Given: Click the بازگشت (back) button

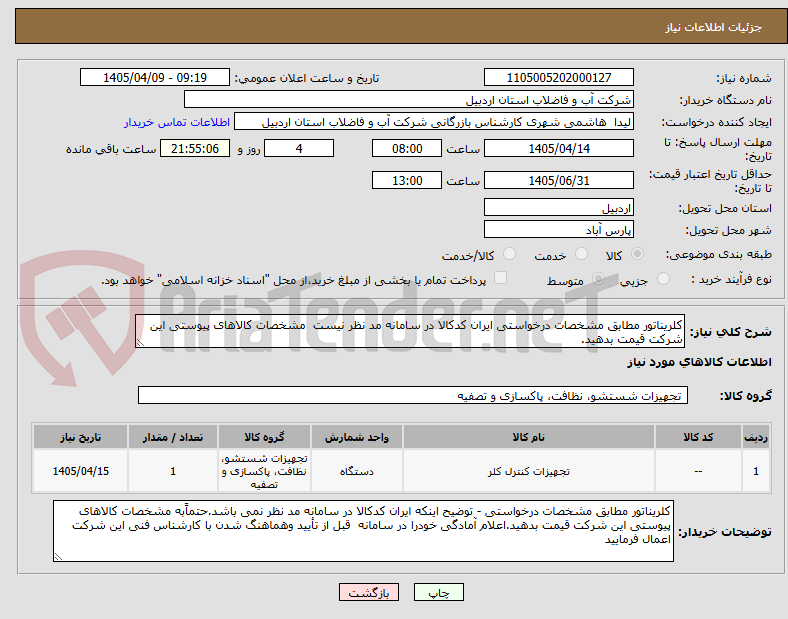Looking at the screenshot, I should [x=369, y=592].
